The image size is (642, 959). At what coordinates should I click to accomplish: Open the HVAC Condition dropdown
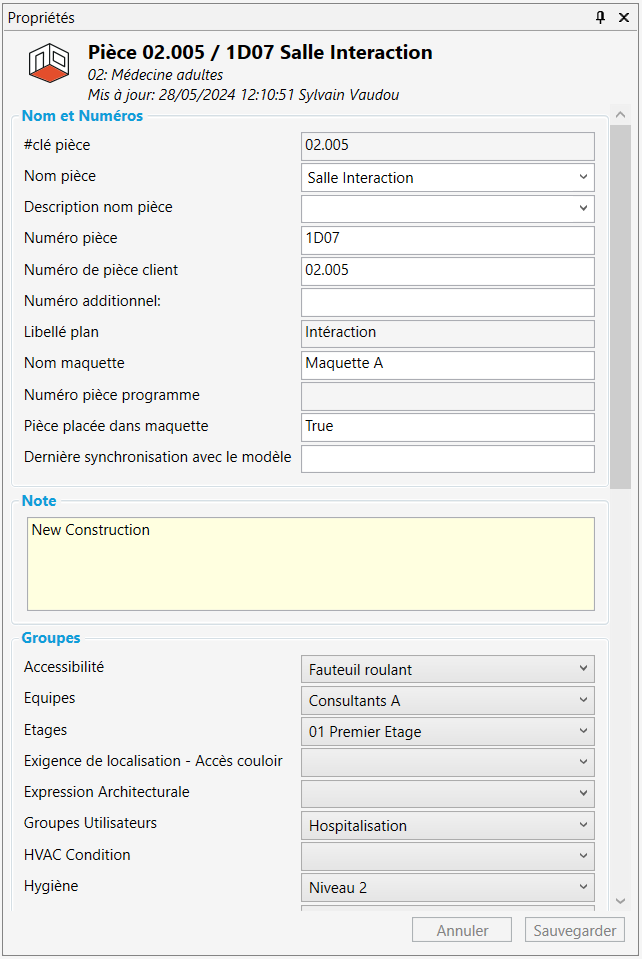click(583, 856)
